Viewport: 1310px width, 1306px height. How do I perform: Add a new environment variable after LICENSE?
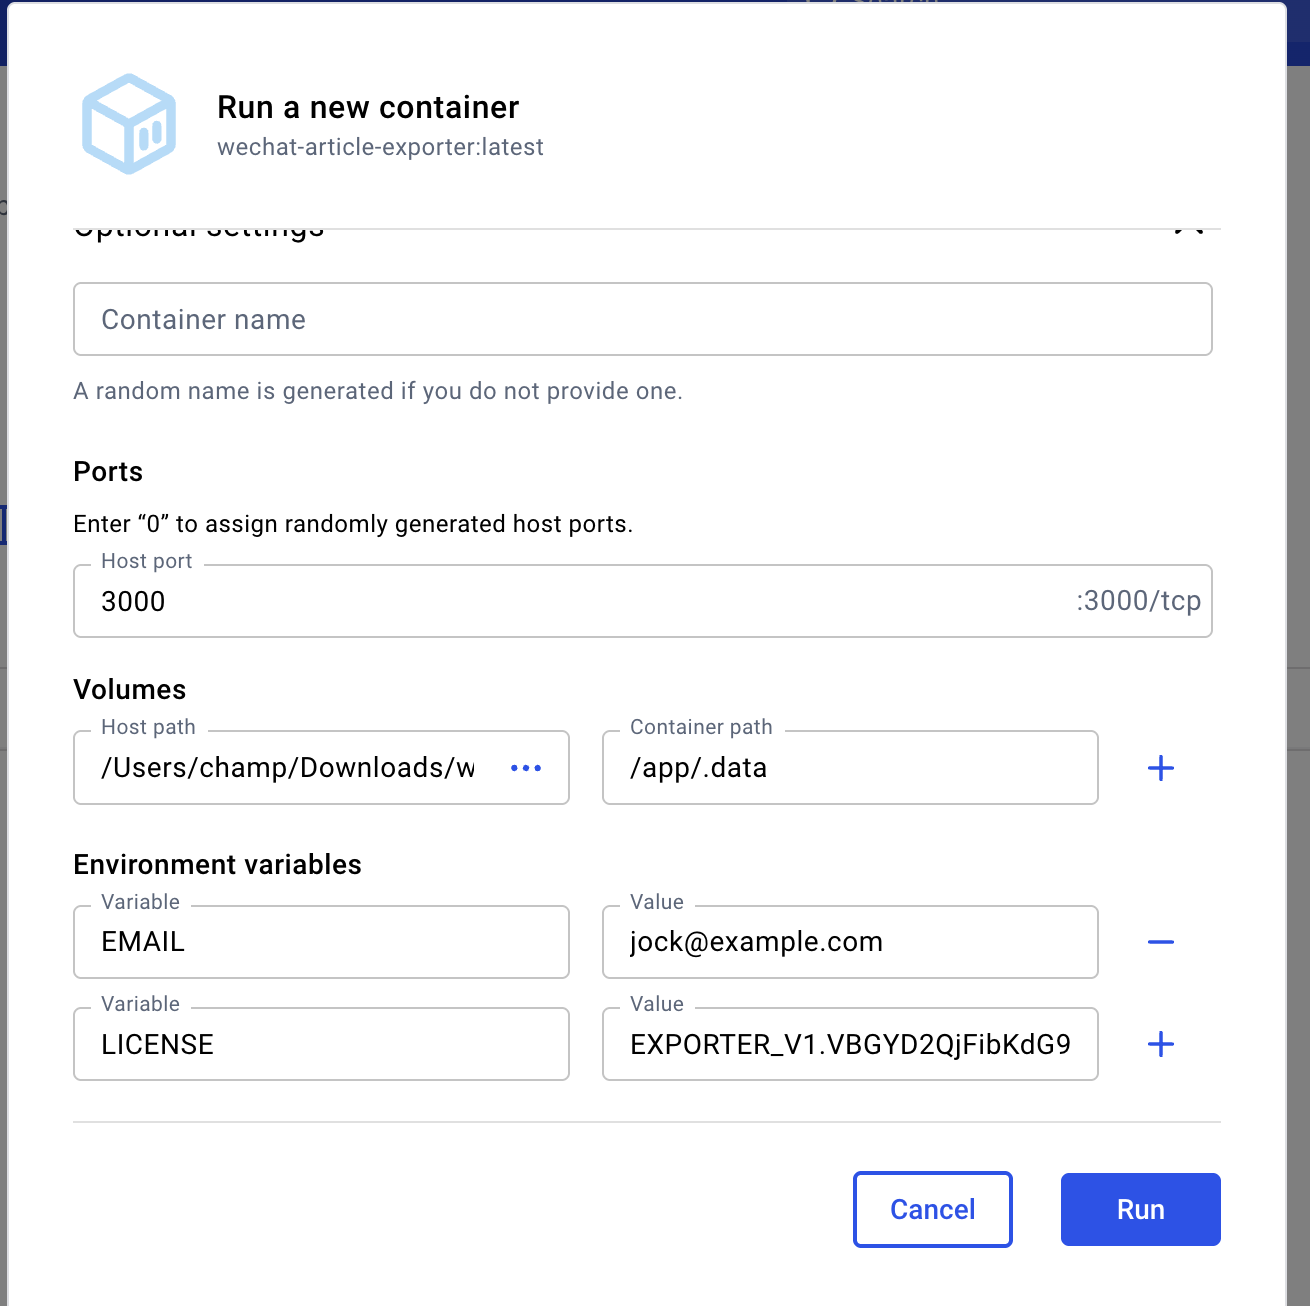[1160, 1044]
